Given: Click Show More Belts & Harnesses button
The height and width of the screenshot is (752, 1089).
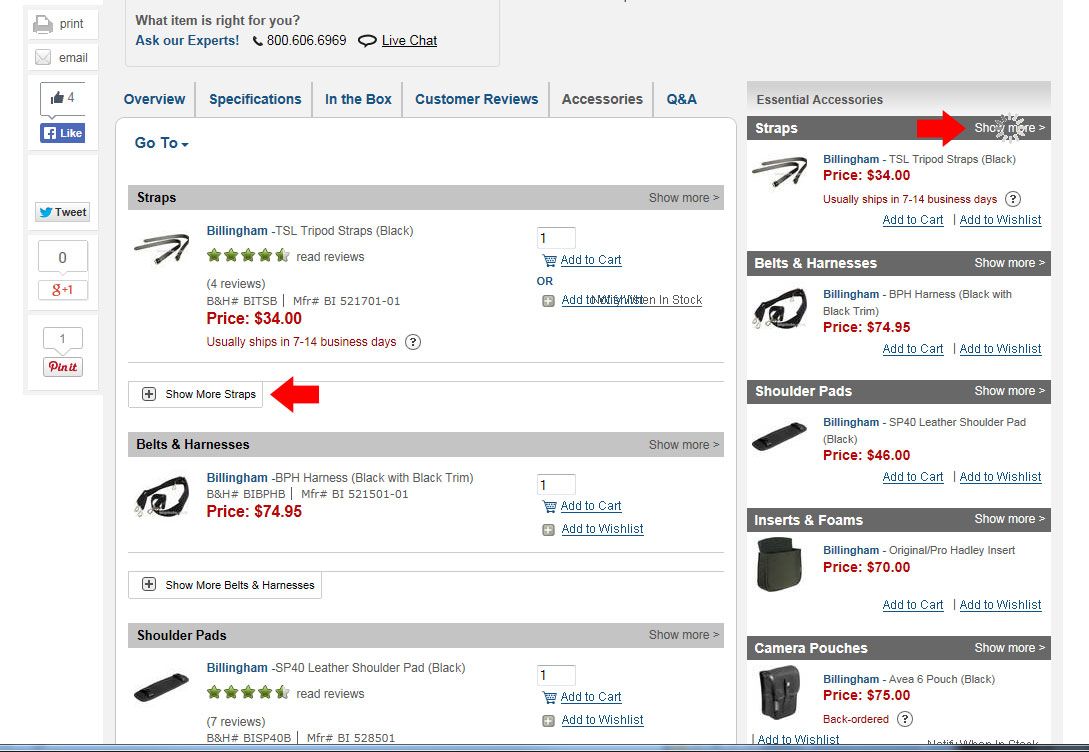Looking at the screenshot, I should pyautogui.click(x=224, y=585).
